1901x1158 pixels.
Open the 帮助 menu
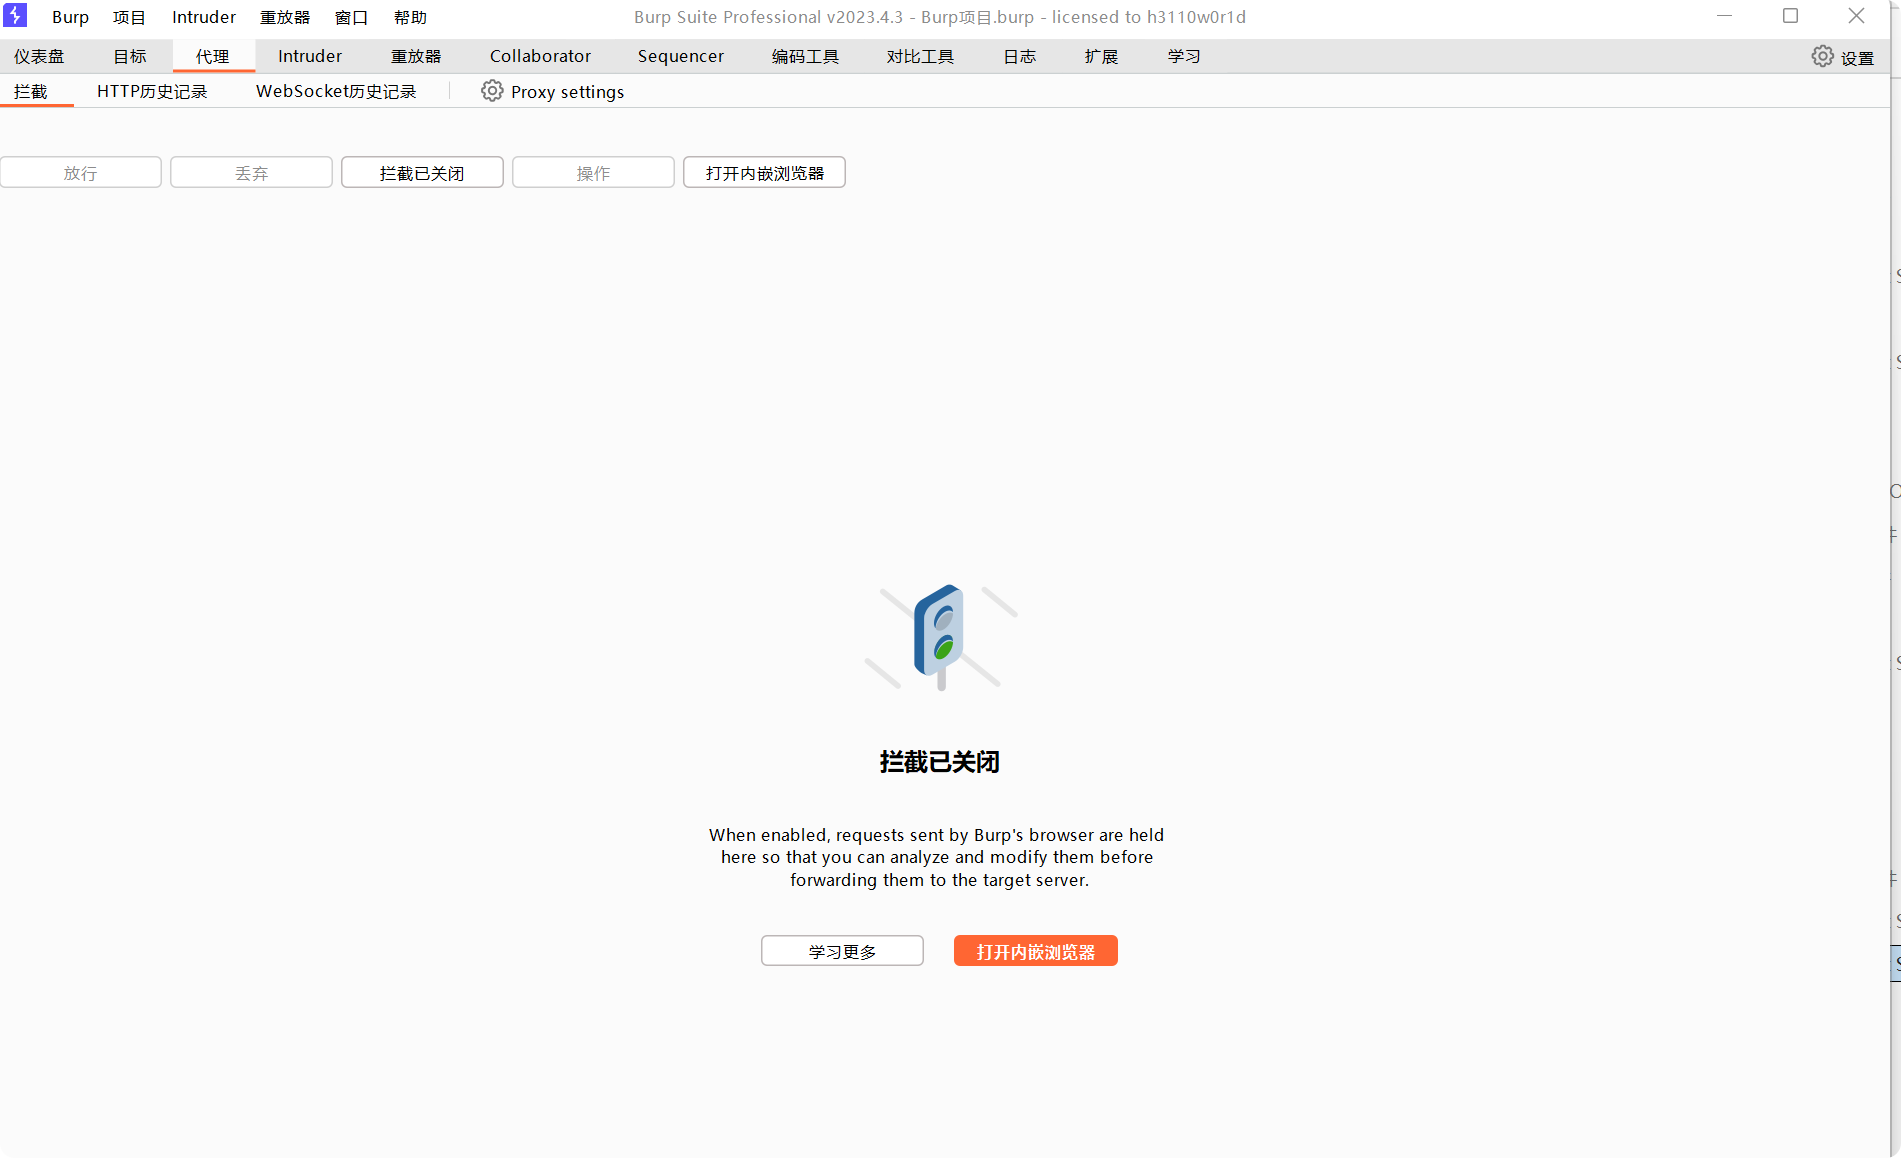[410, 17]
